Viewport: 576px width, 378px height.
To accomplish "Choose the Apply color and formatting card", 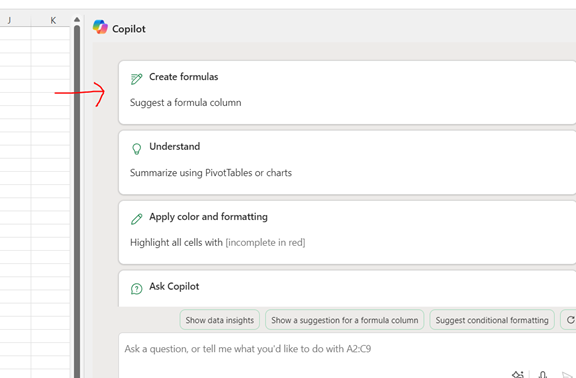I will click(347, 233).
